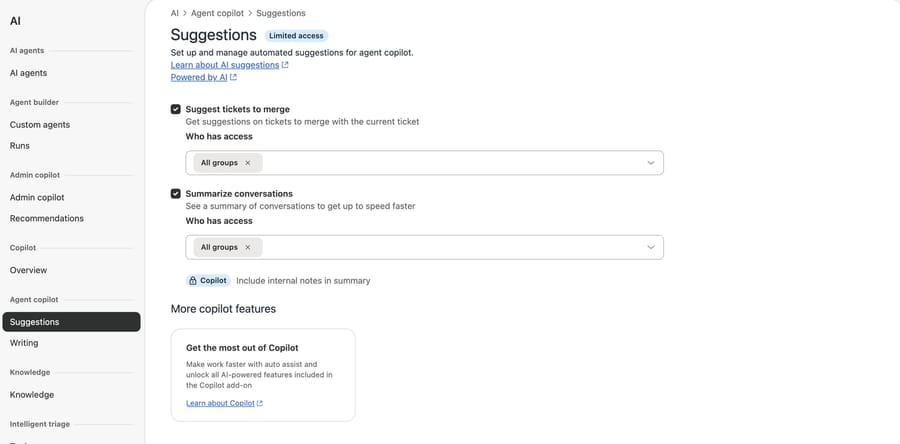Click external link icon beside Learn about Copilot

(259, 403)
